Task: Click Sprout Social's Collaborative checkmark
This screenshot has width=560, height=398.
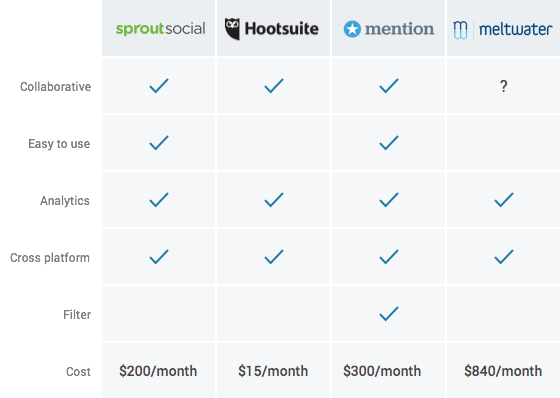Action: pyautogui.click(x=159, y=86)
